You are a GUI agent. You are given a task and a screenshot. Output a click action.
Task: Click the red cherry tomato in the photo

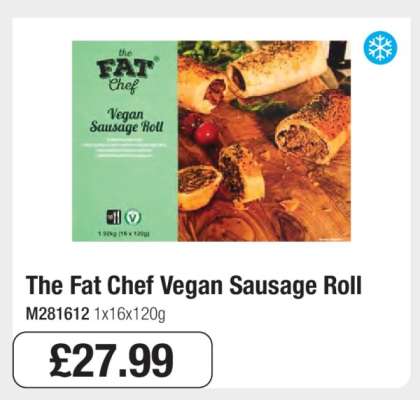tap(207, 133)
